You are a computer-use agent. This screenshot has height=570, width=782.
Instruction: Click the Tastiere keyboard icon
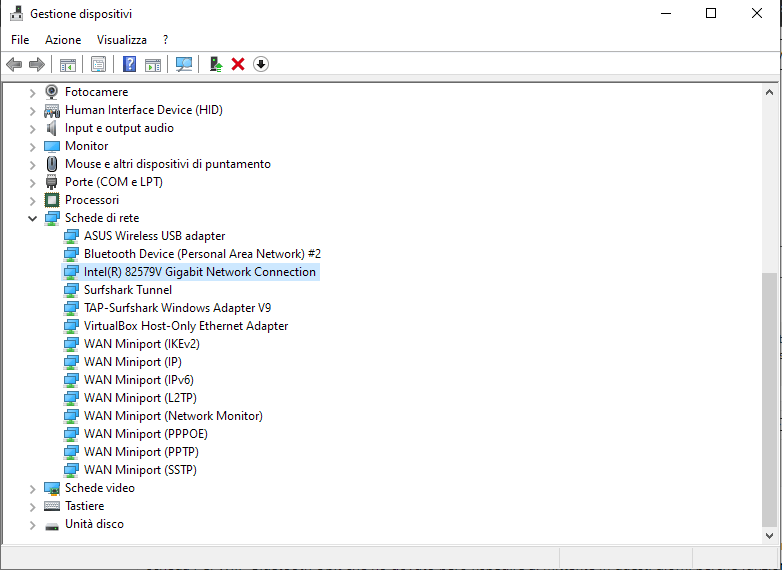52,506
